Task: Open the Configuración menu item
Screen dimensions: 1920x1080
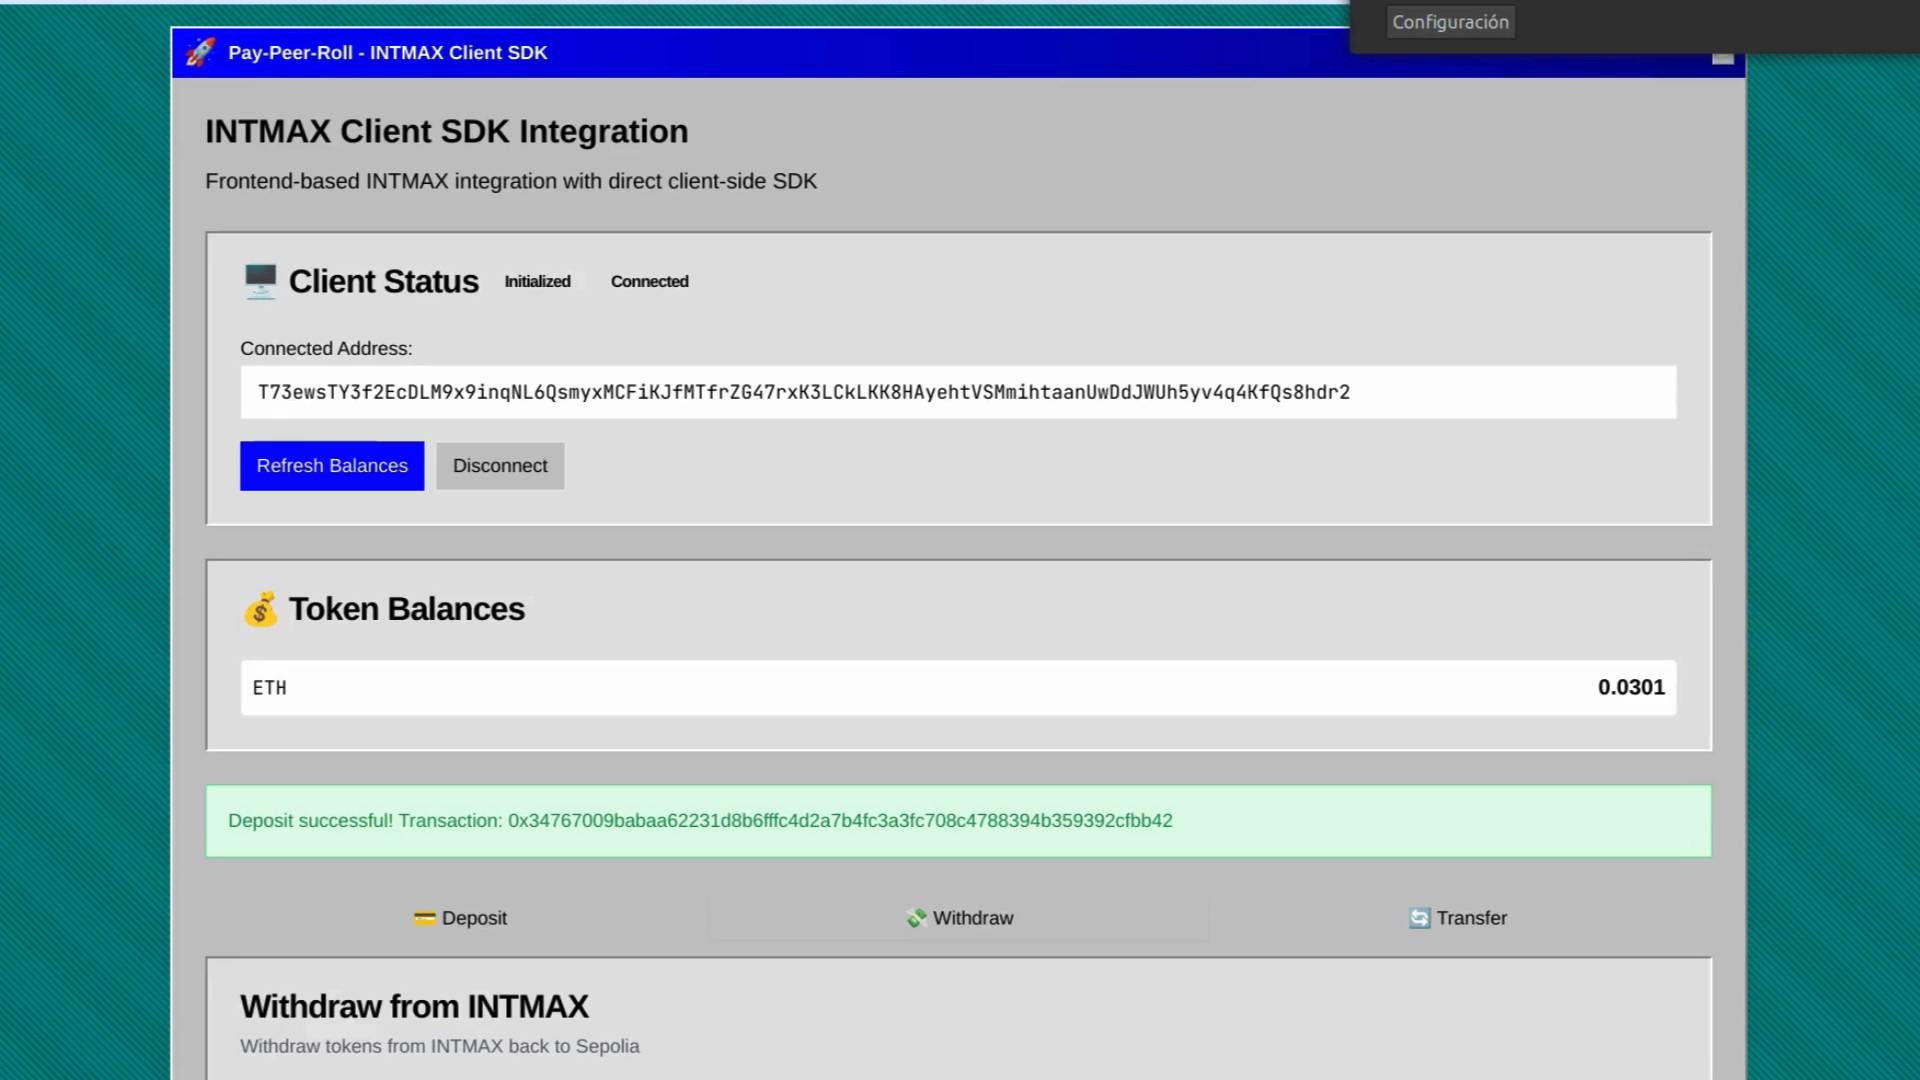Action: pos(1450,22)
